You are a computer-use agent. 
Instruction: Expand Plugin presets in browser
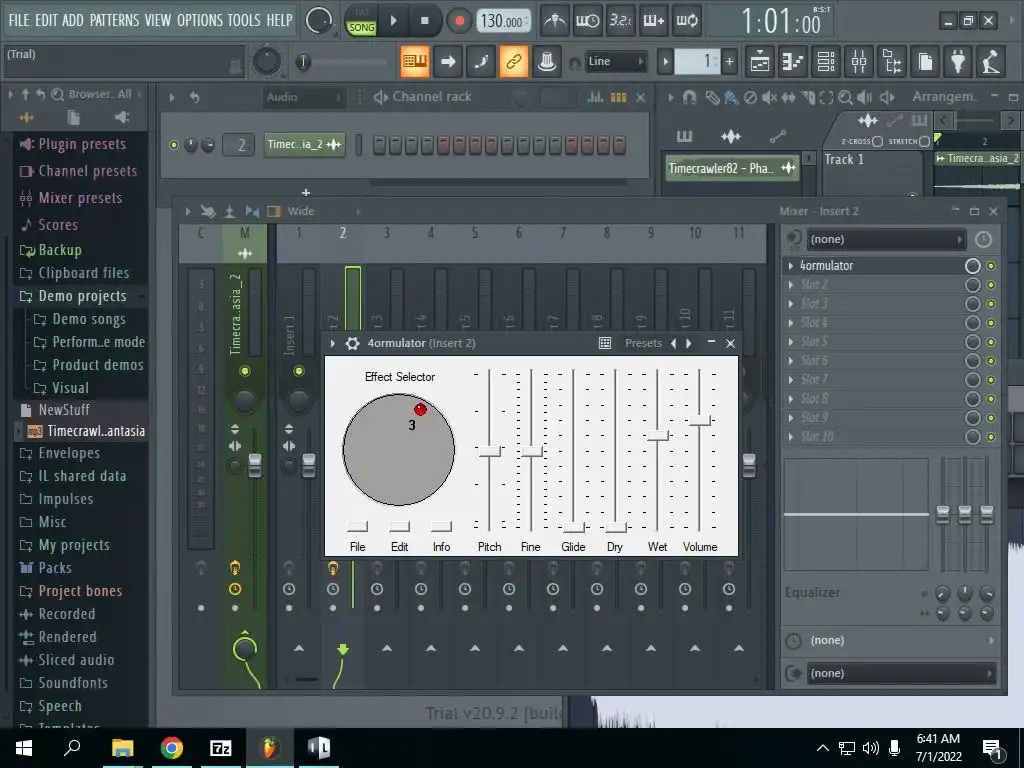click(82, 144)
